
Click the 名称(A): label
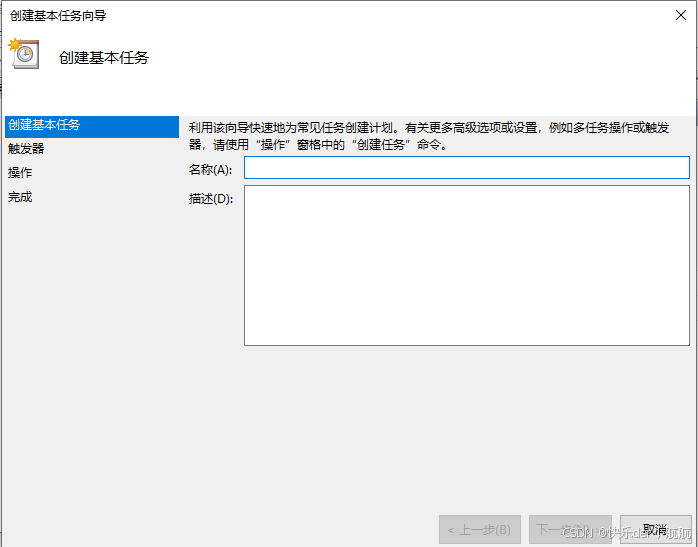point(210,170)
